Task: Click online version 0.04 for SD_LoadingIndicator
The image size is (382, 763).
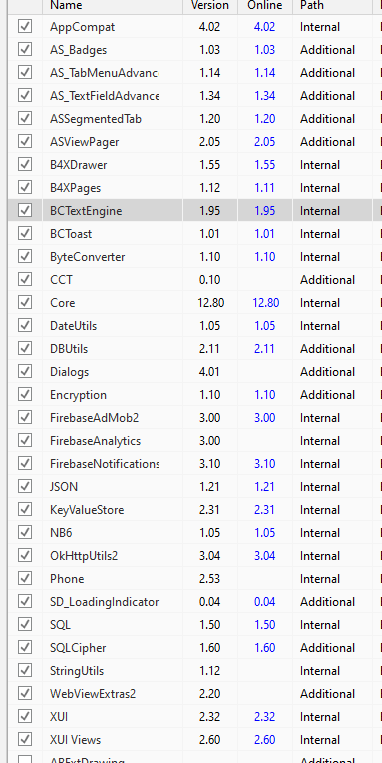Action: [264, 602]
